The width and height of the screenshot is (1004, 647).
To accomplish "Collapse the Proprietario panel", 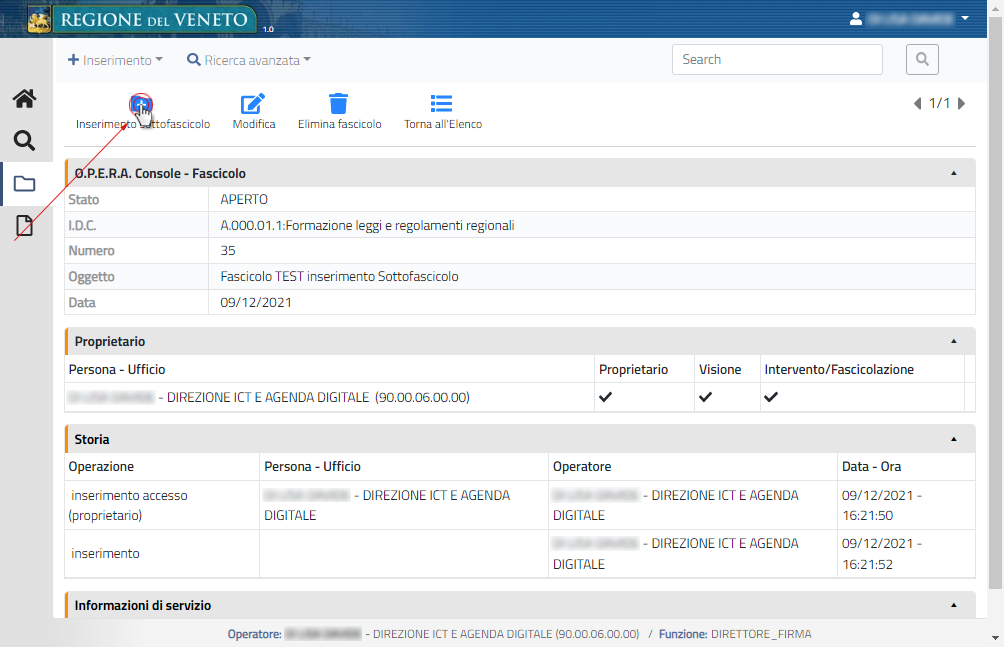I will (953, 341).
